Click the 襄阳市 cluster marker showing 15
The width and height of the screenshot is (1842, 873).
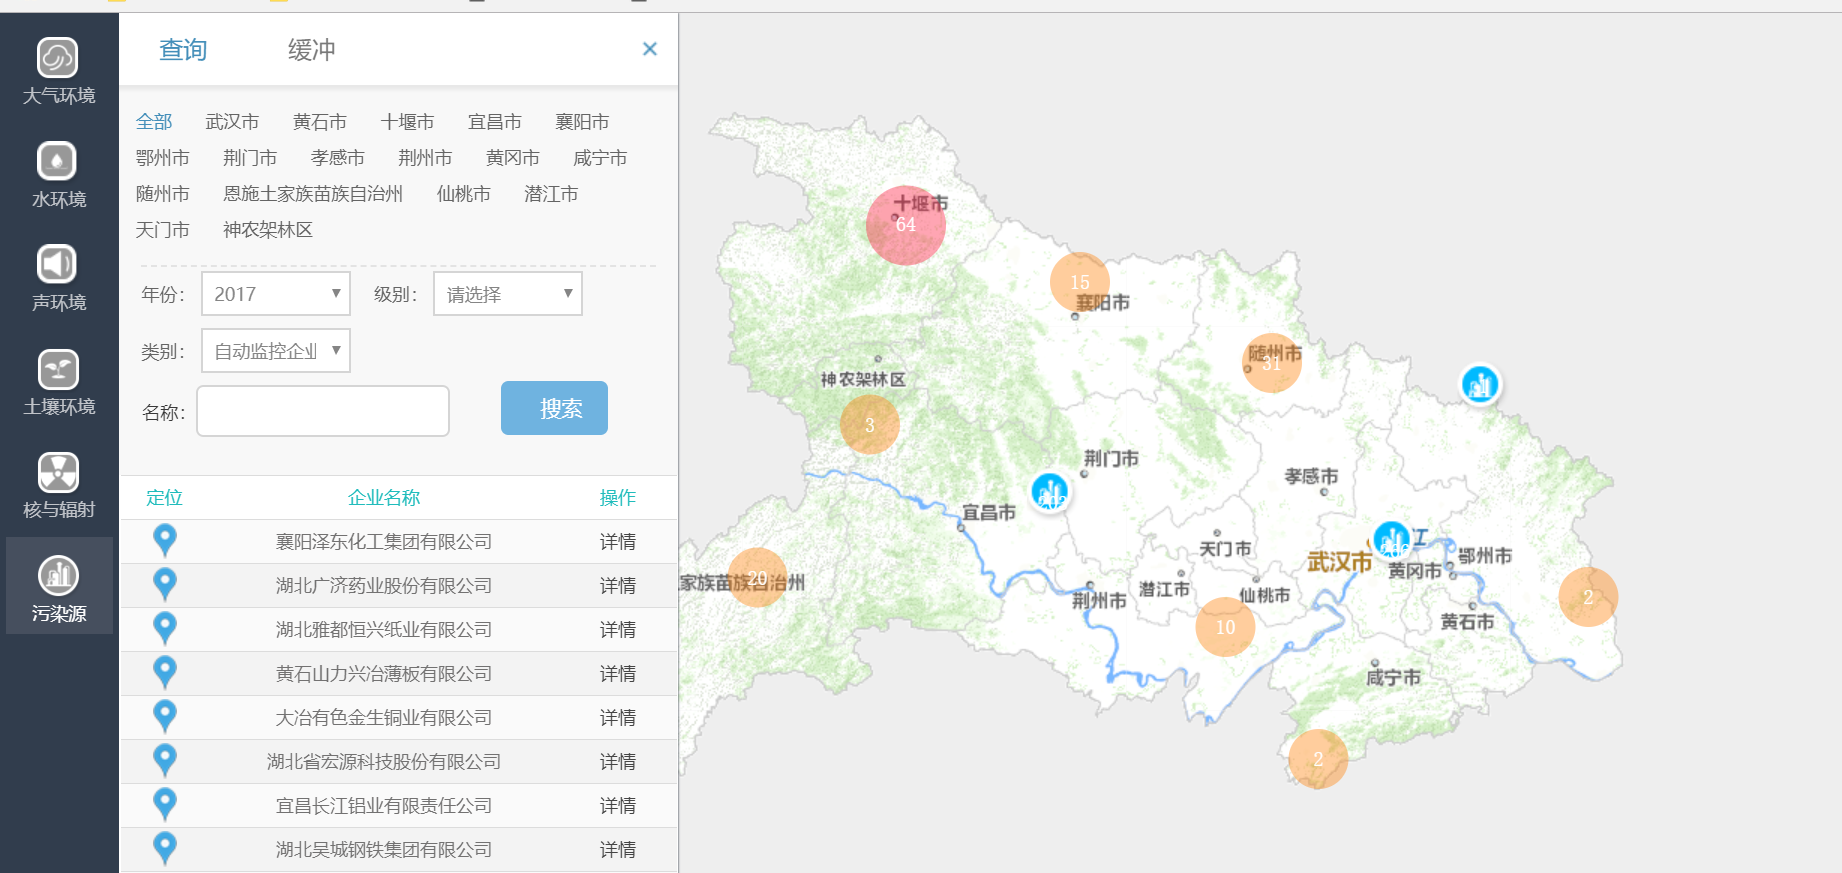point(1080,282)
